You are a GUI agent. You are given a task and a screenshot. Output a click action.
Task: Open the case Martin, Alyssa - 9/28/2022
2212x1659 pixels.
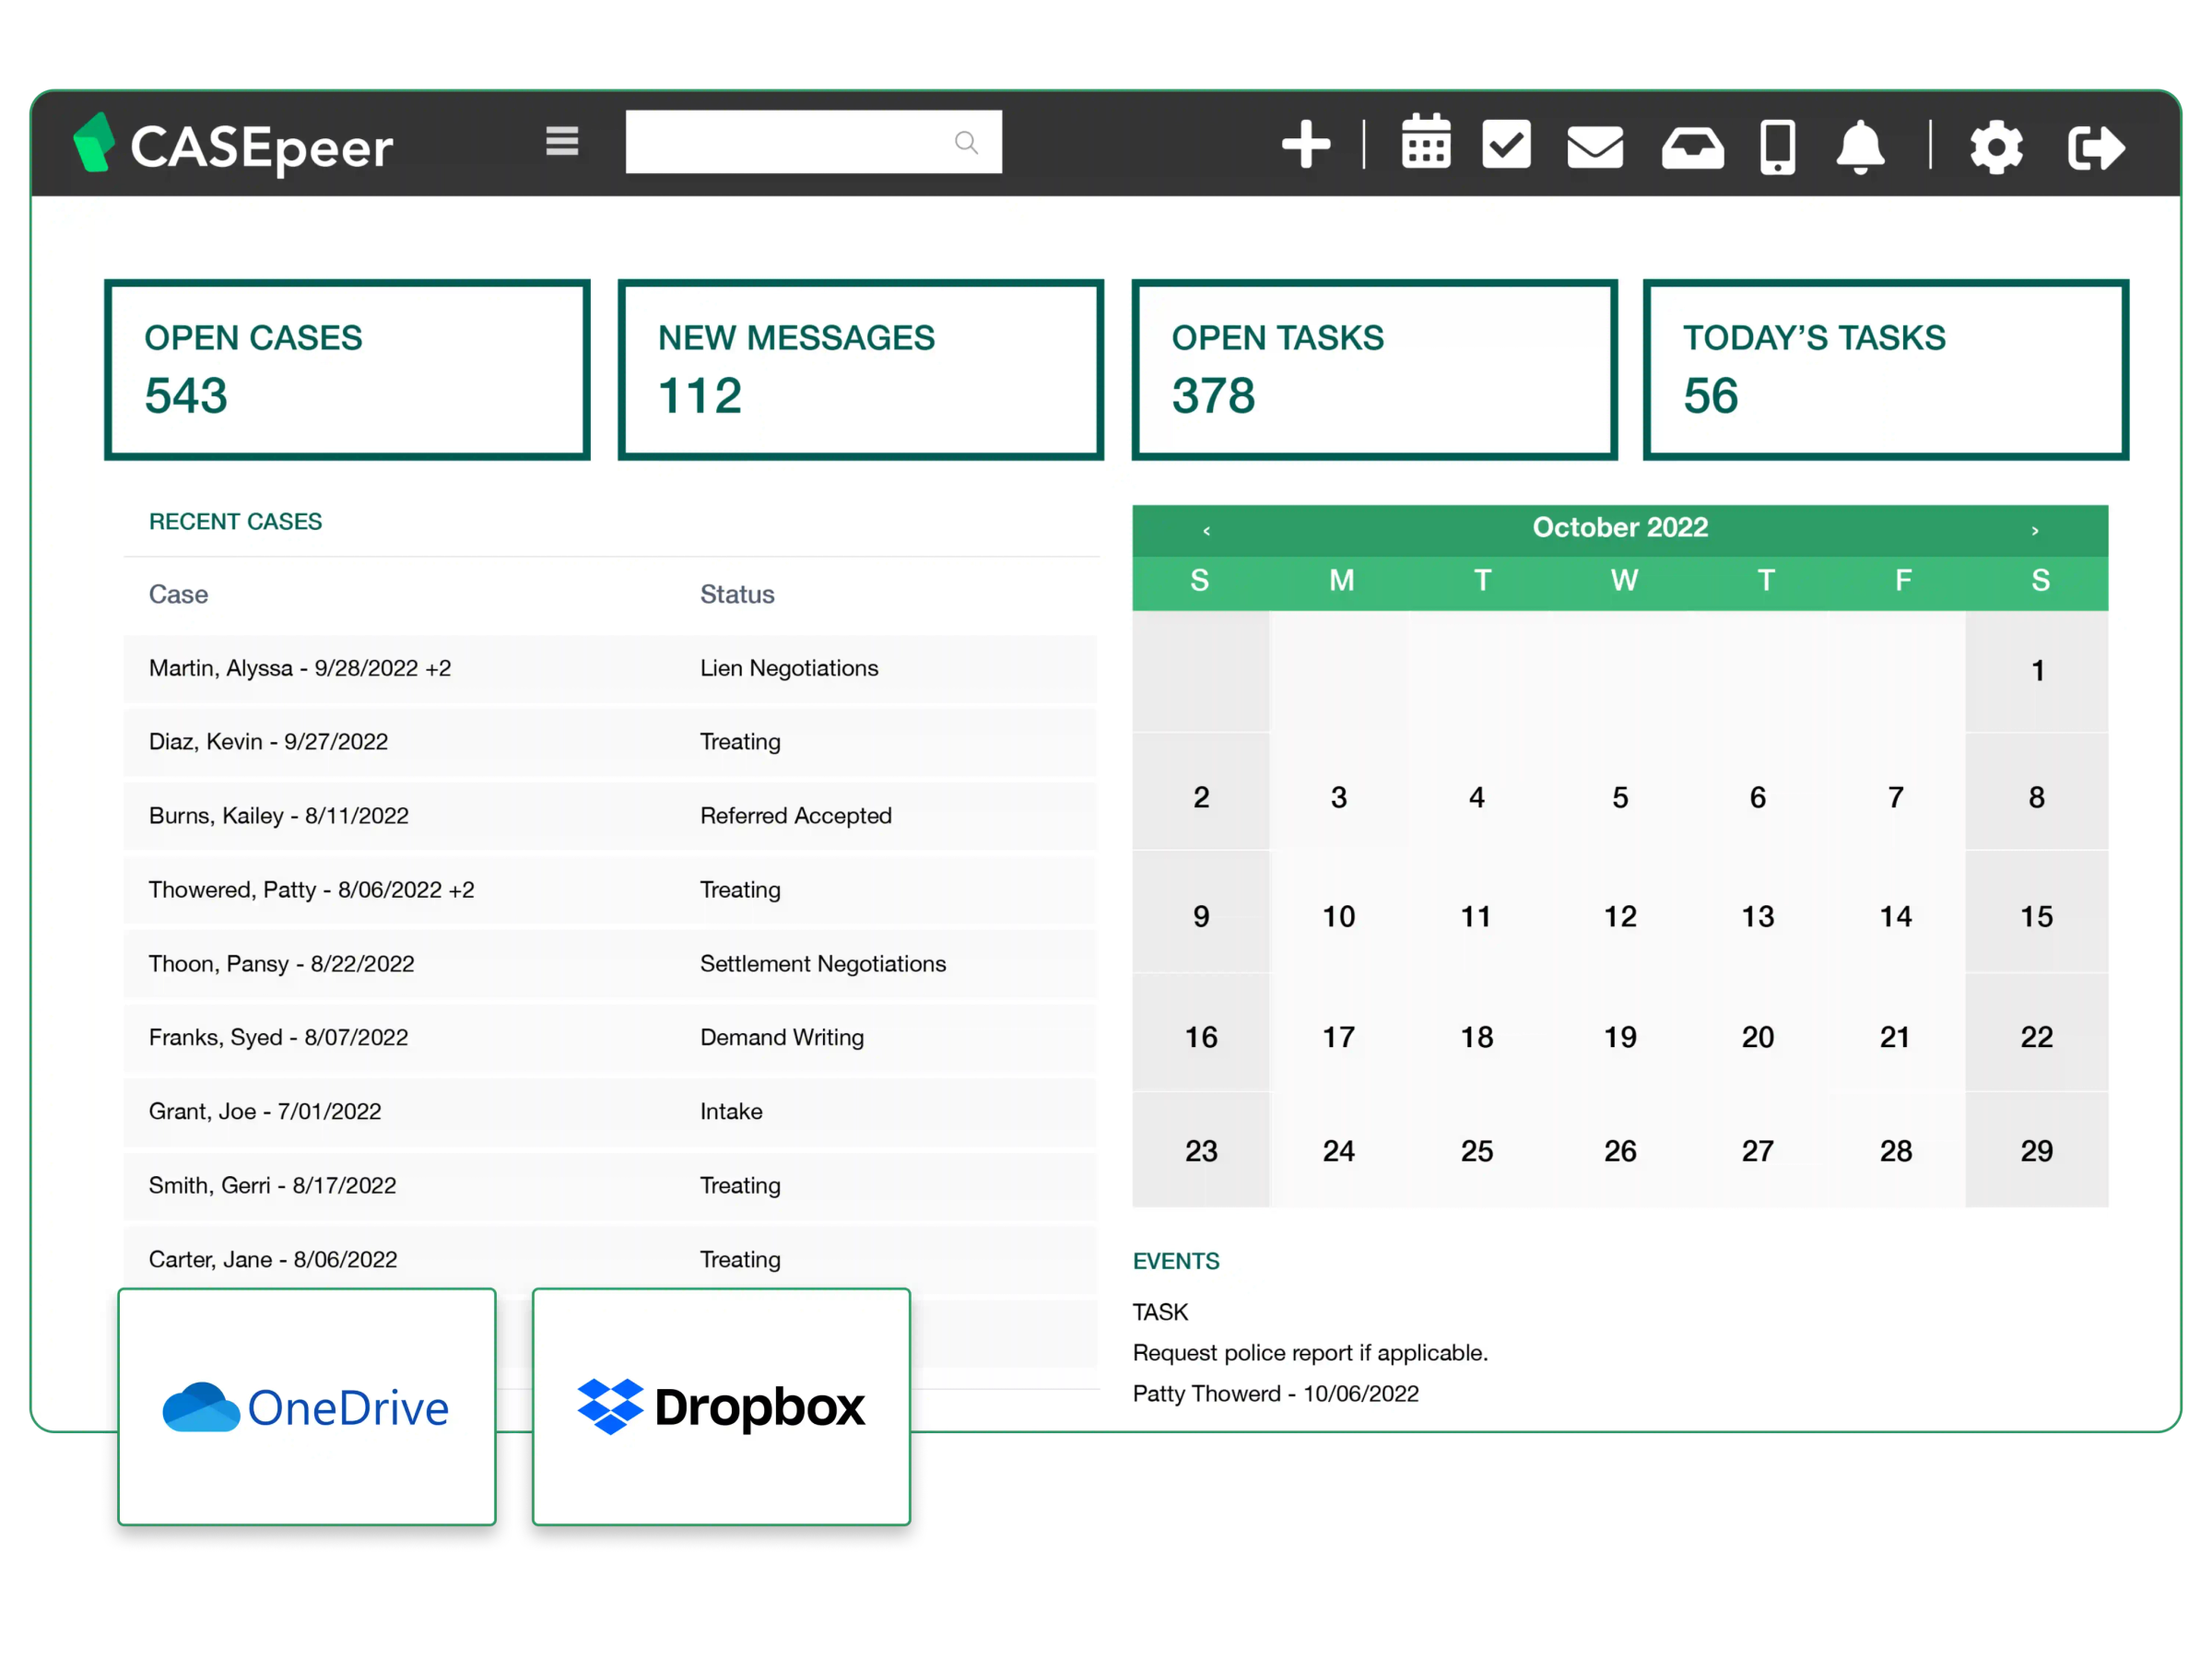tap(300, 668)
